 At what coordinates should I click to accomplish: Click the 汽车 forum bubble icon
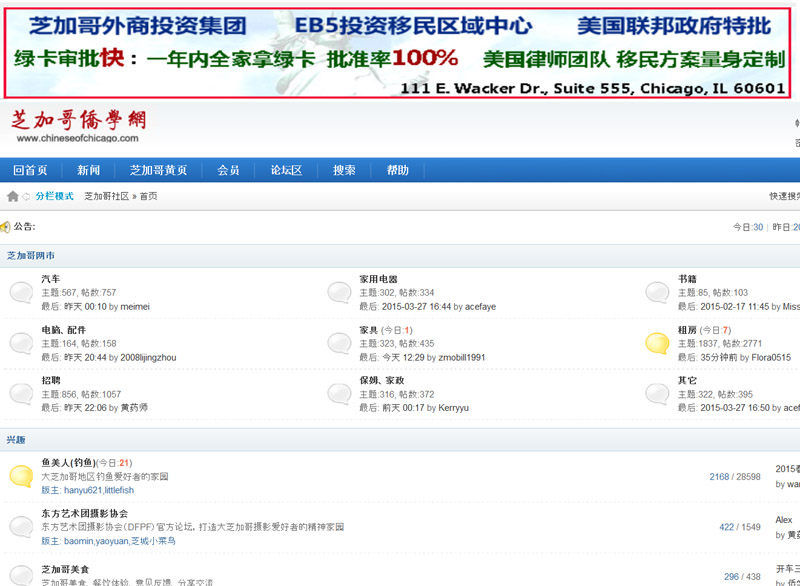pyautogui.click(x=21, y=293)
